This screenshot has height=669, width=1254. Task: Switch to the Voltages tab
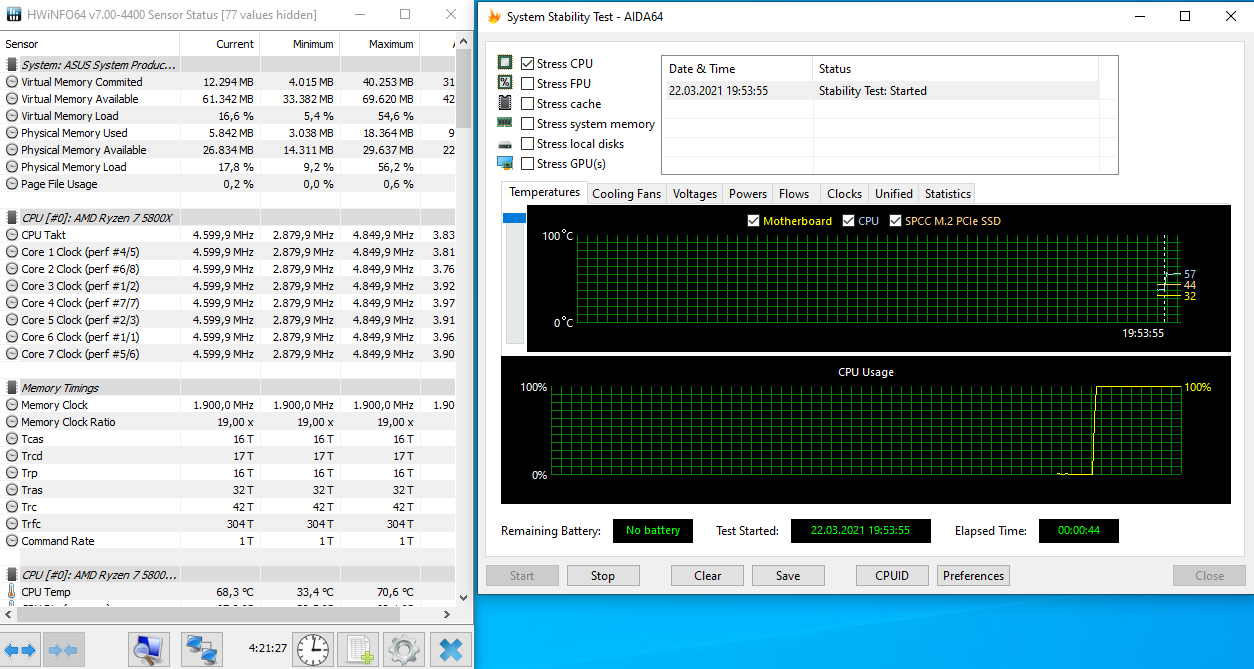click(694, 194)
